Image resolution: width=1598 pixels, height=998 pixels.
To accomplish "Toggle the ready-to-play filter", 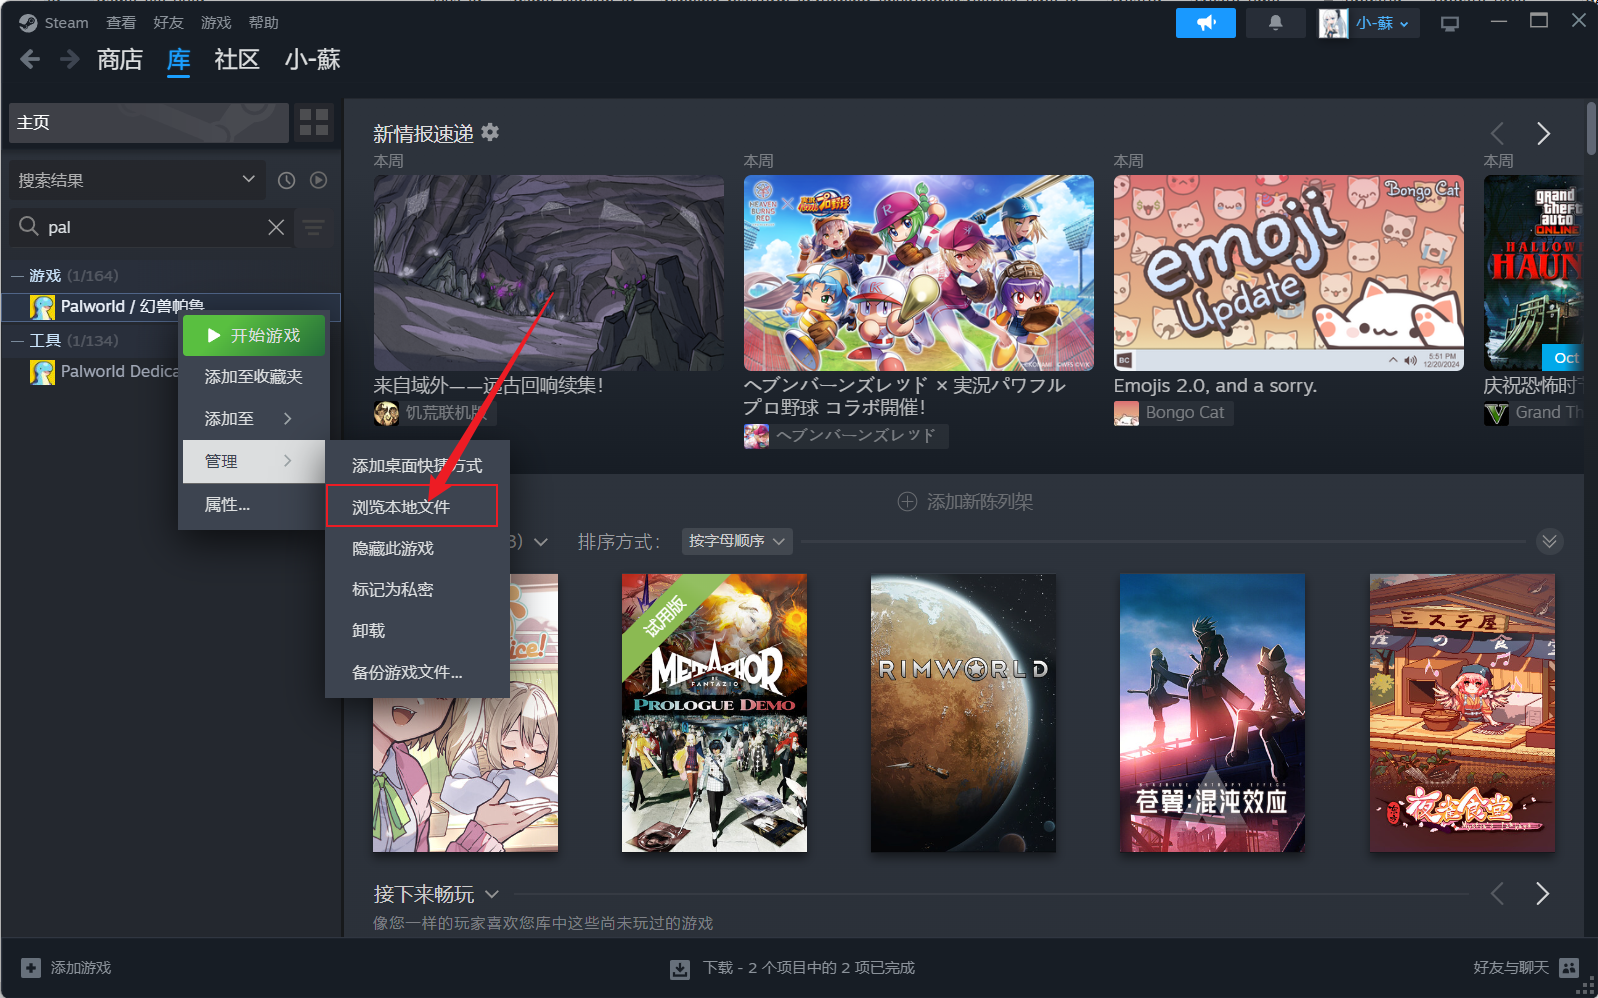I will pos(318,181).
